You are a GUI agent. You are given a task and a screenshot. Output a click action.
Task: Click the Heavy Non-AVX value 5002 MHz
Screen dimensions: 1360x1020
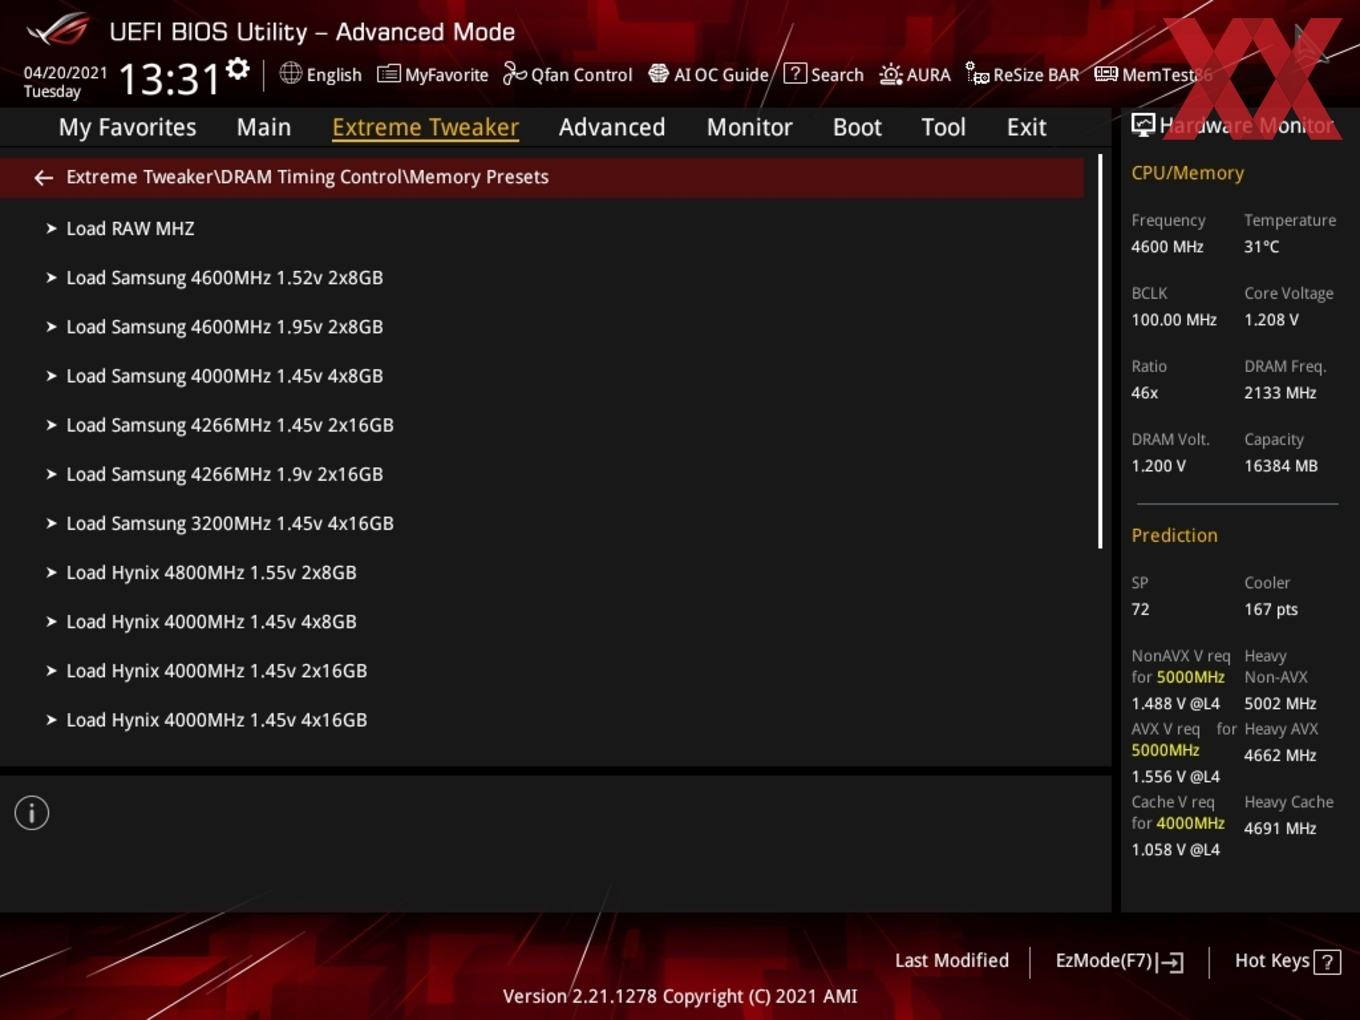tap(1280, 704)
